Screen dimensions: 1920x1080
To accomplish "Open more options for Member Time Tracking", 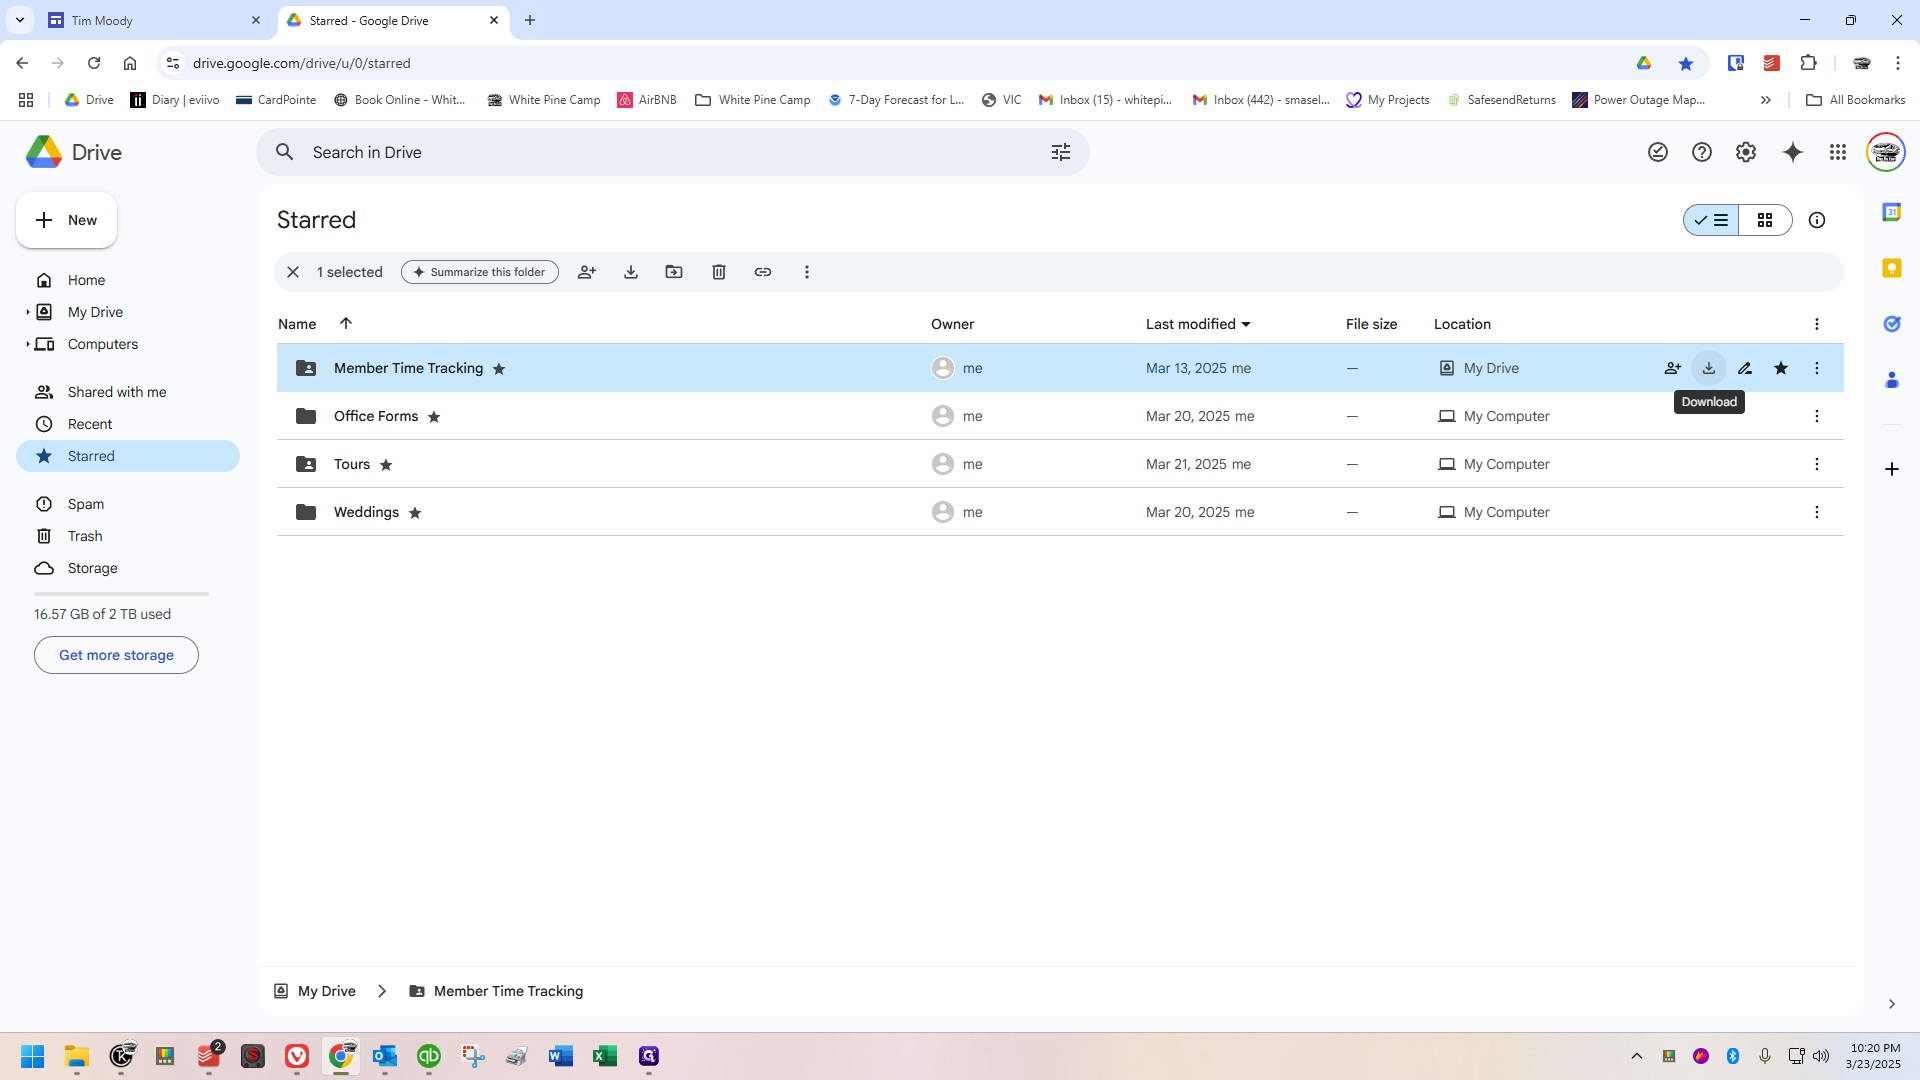I will coord(1817,368).
